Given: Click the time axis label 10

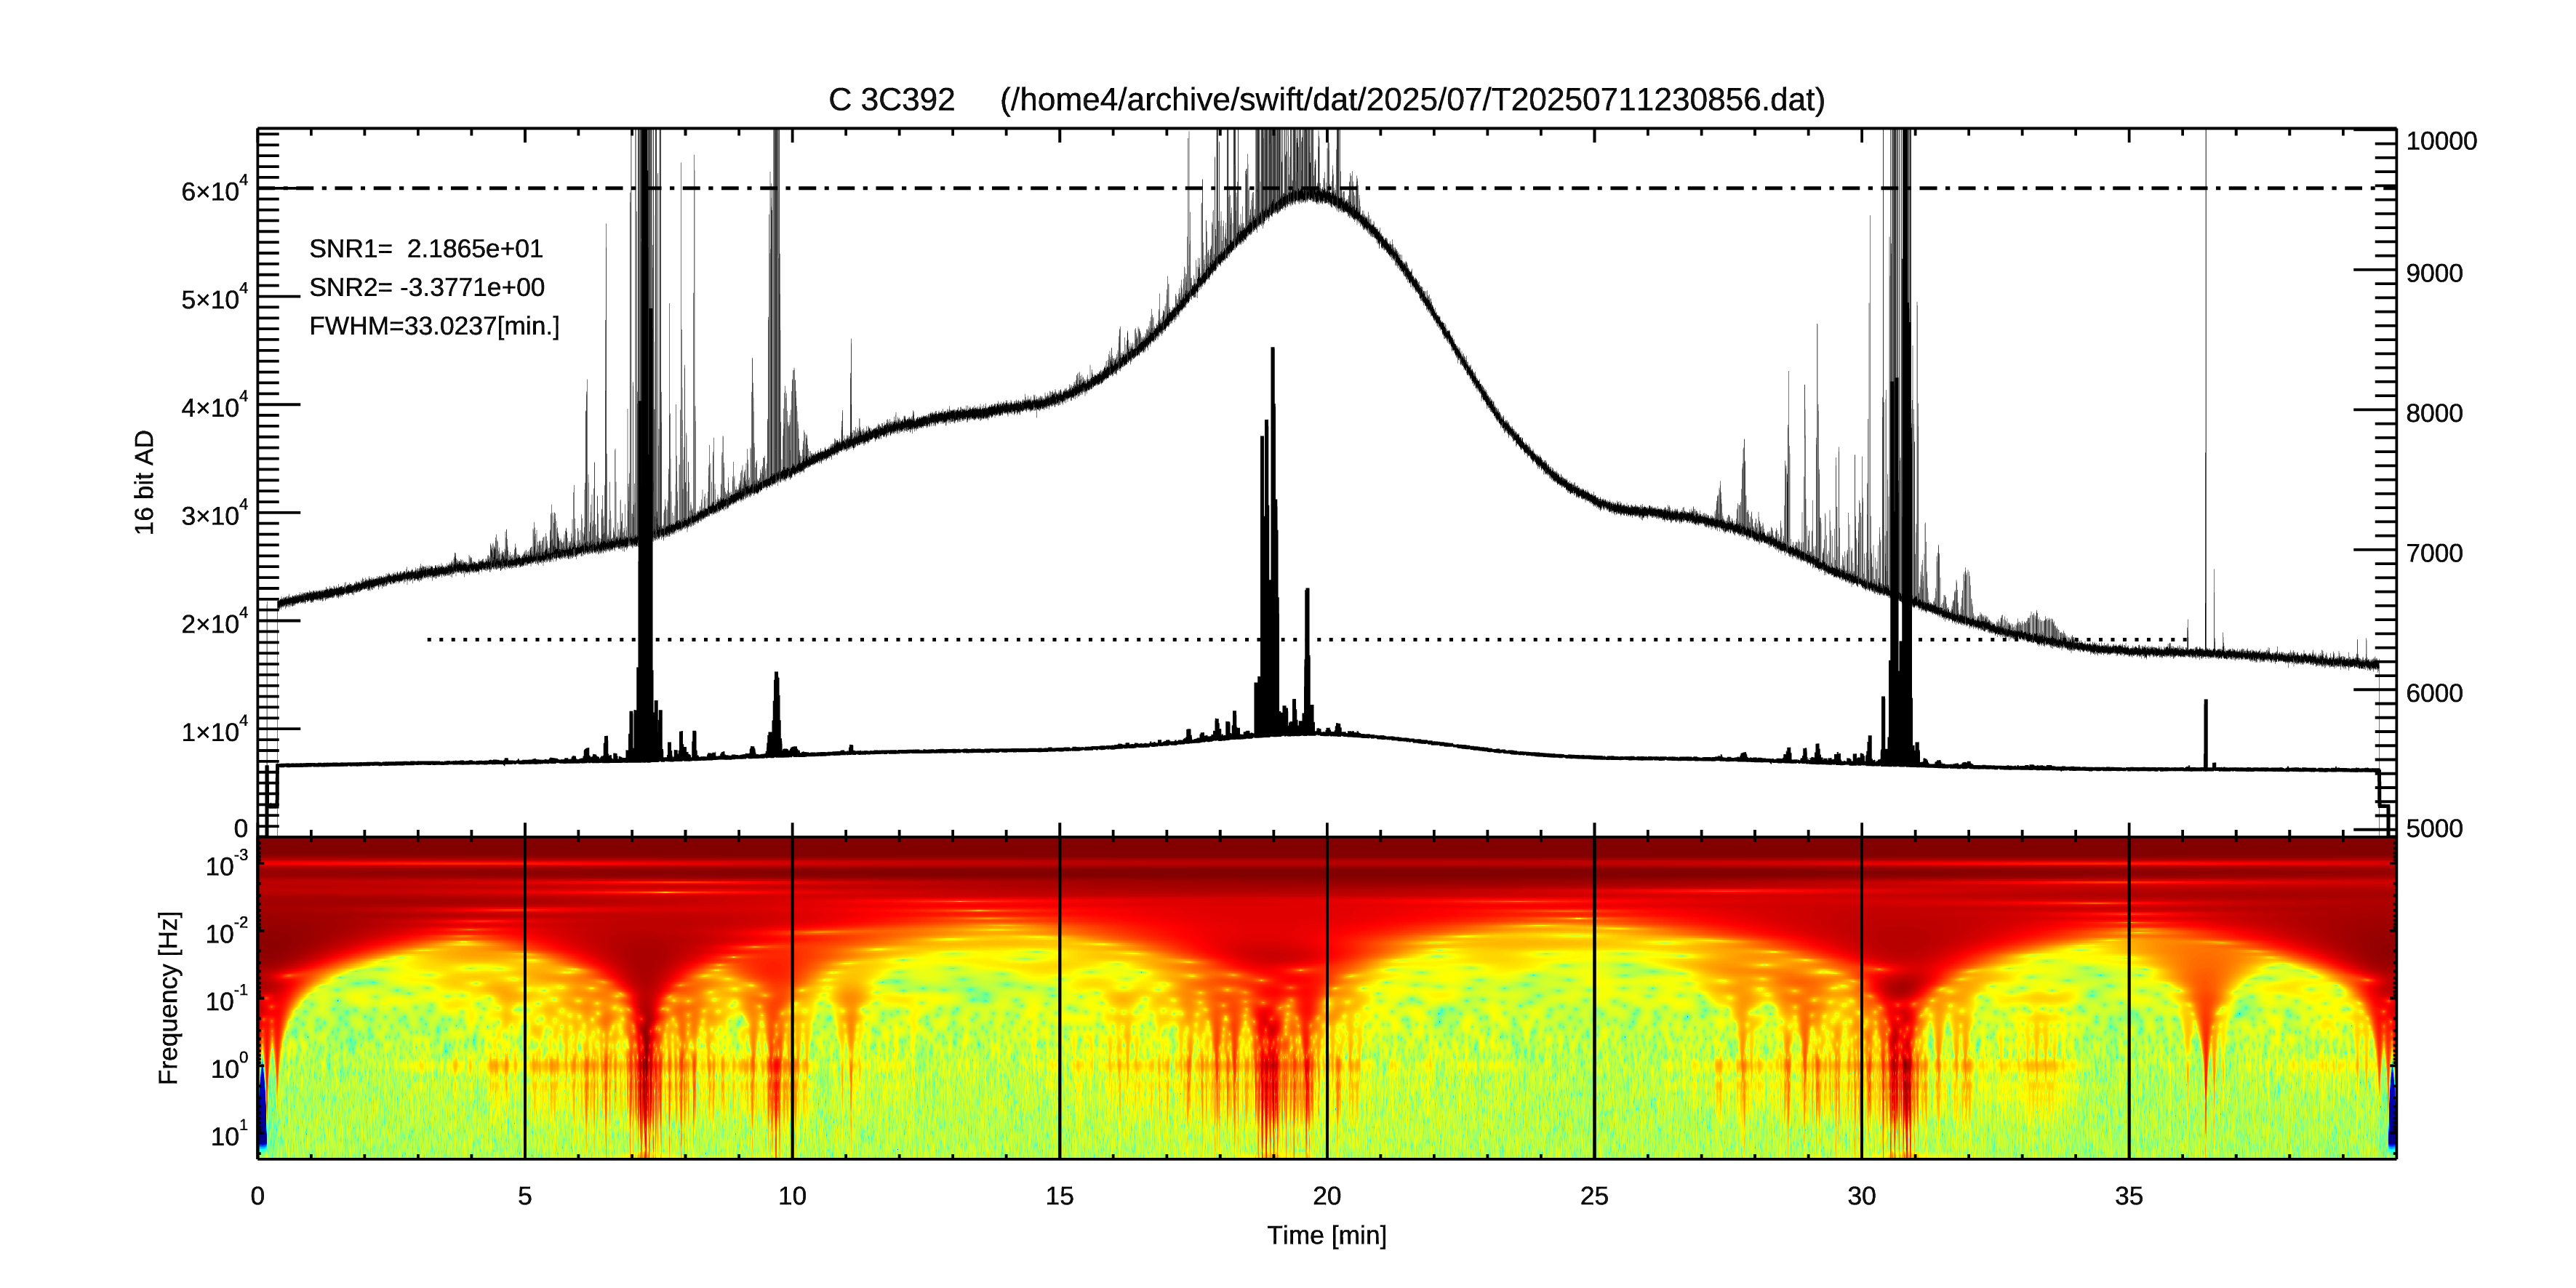Looking at the screenshot, I should (792, 1196).
